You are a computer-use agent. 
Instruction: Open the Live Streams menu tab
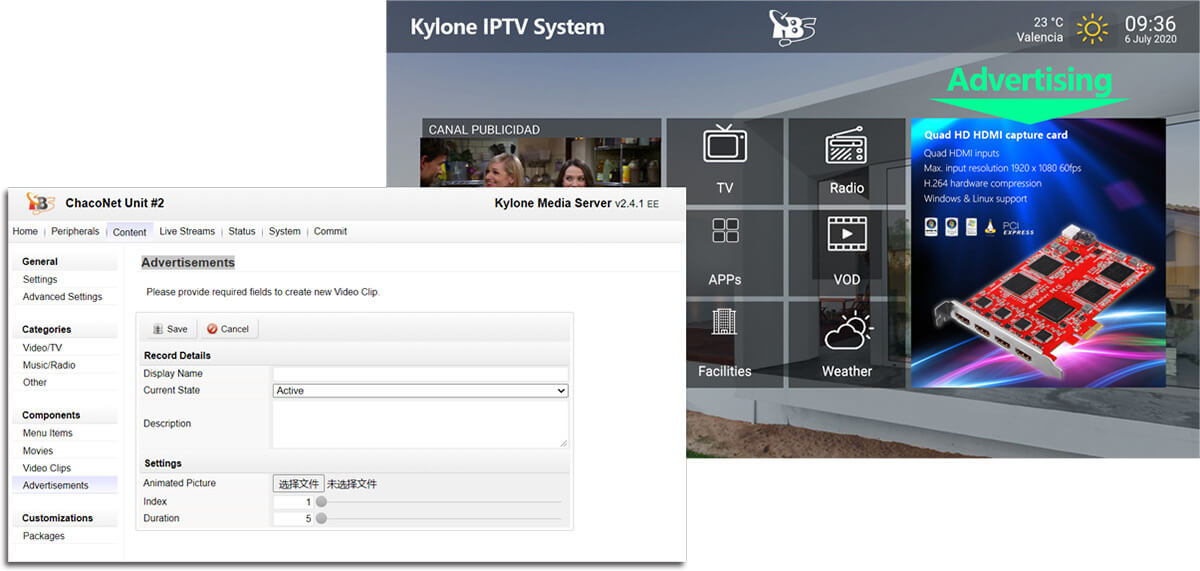[x=187, y=232]
